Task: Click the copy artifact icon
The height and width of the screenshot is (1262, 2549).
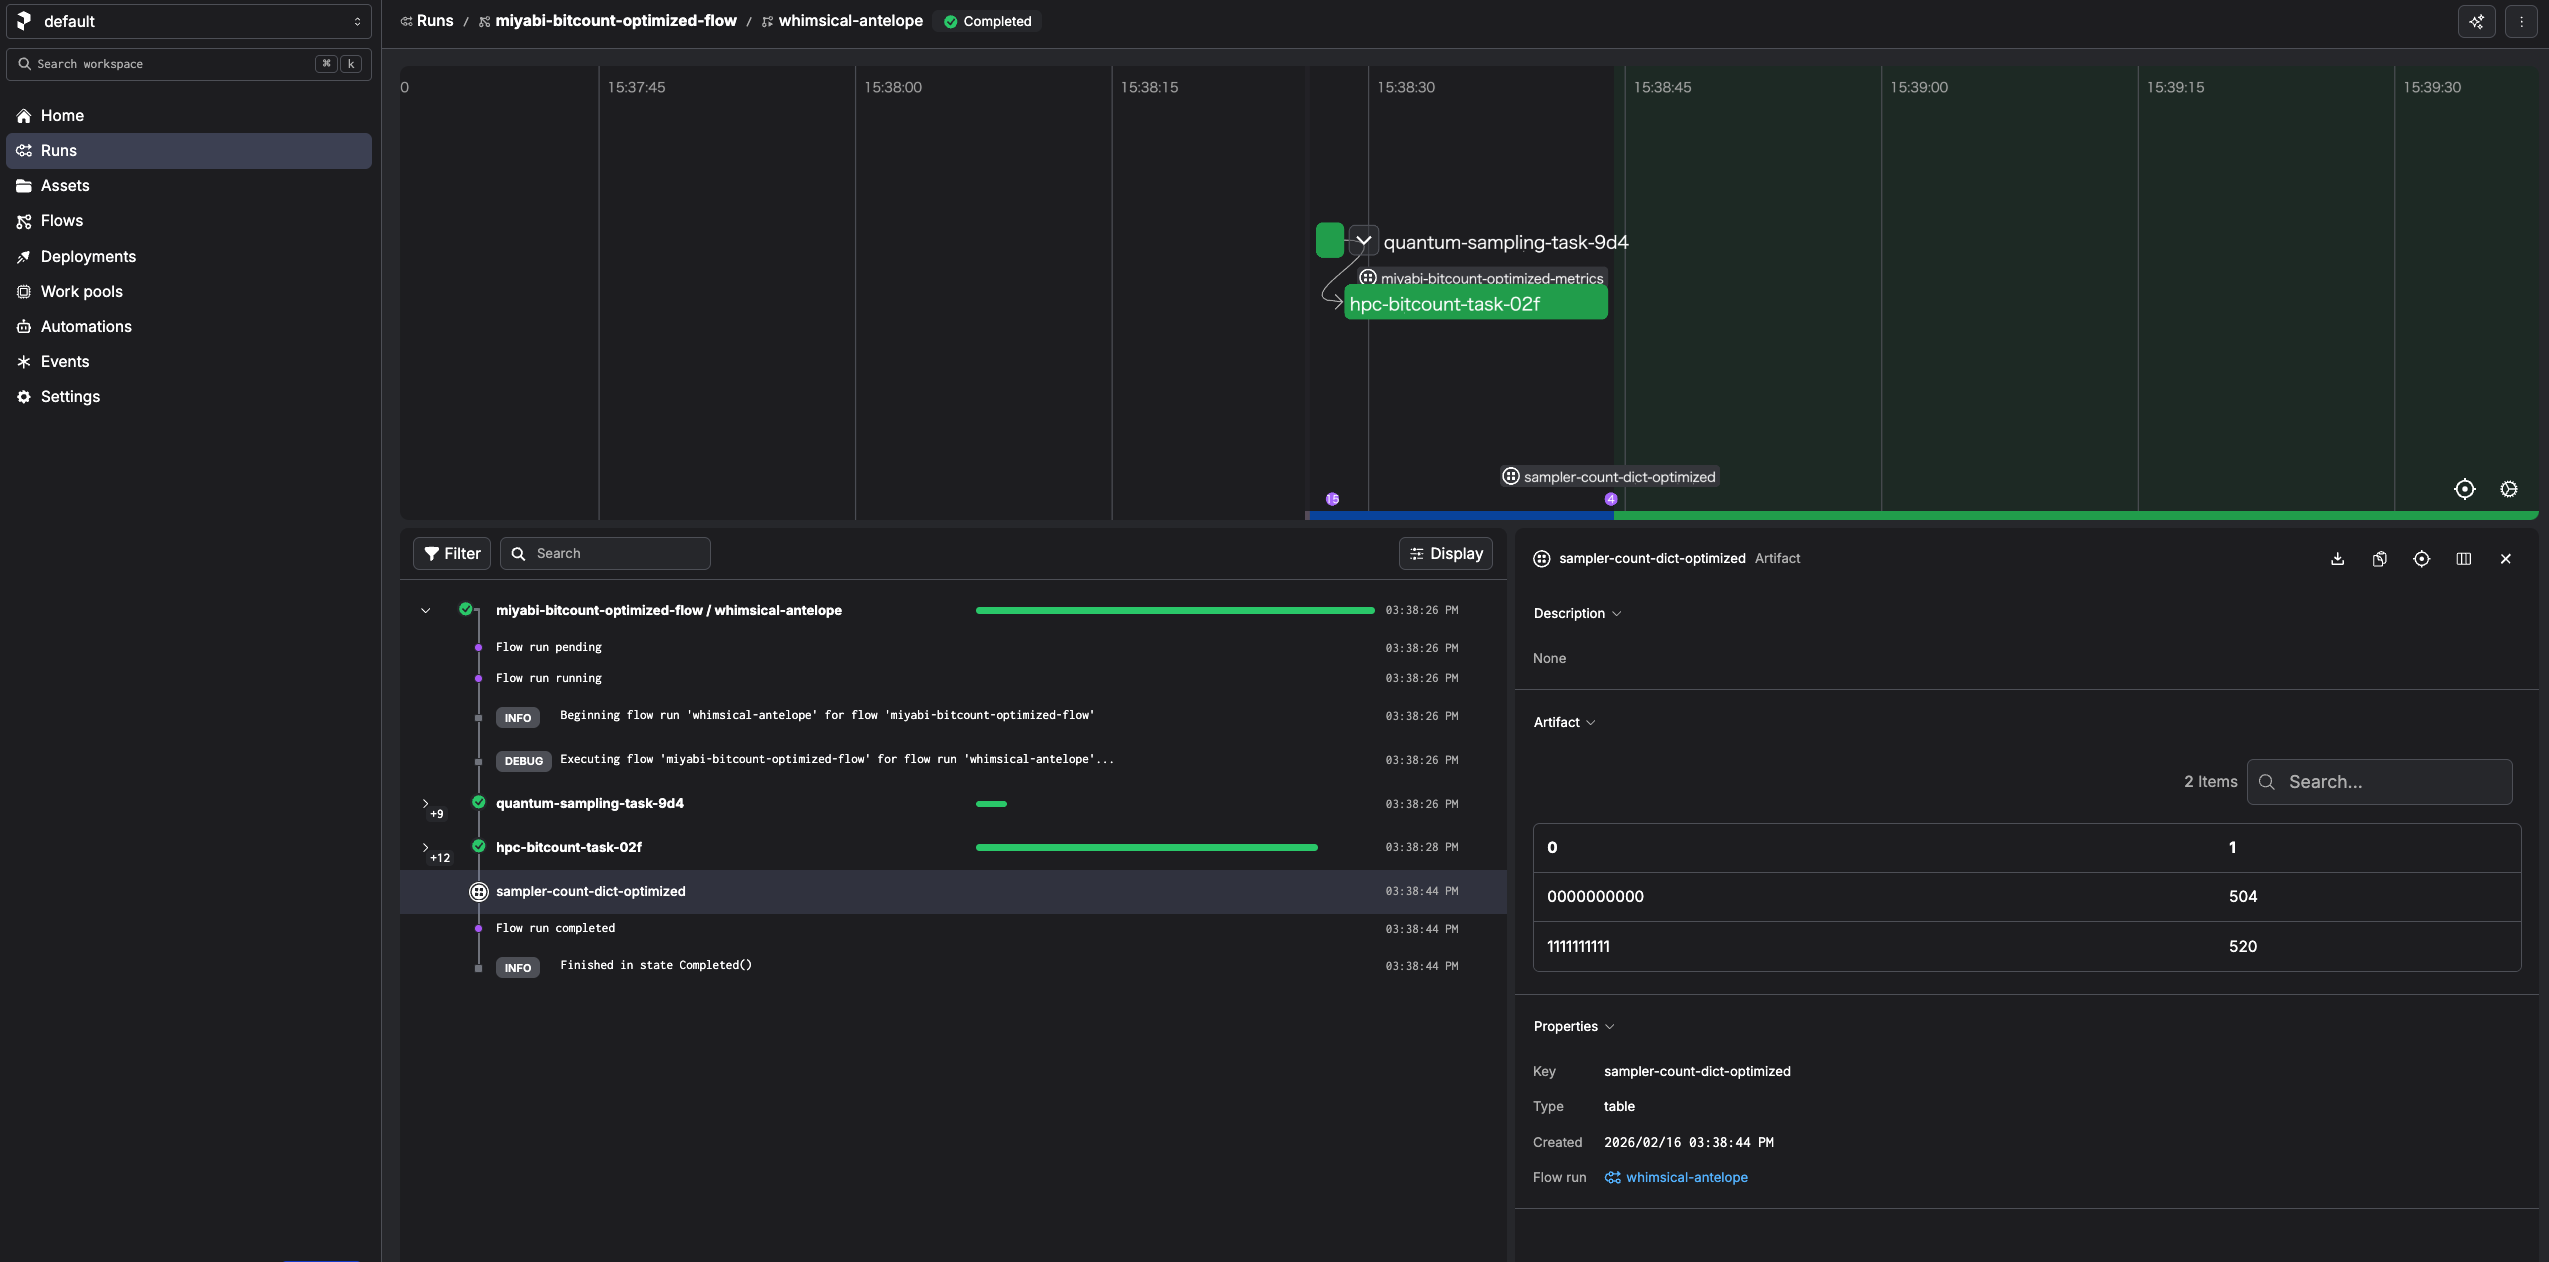Action: pos(2379,559)
